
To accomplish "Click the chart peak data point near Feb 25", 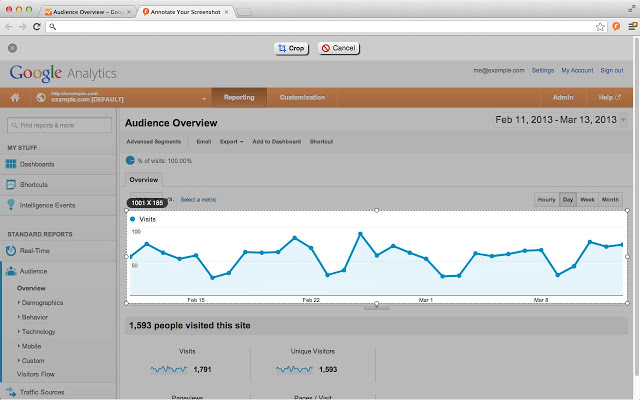I will [360, 234].
